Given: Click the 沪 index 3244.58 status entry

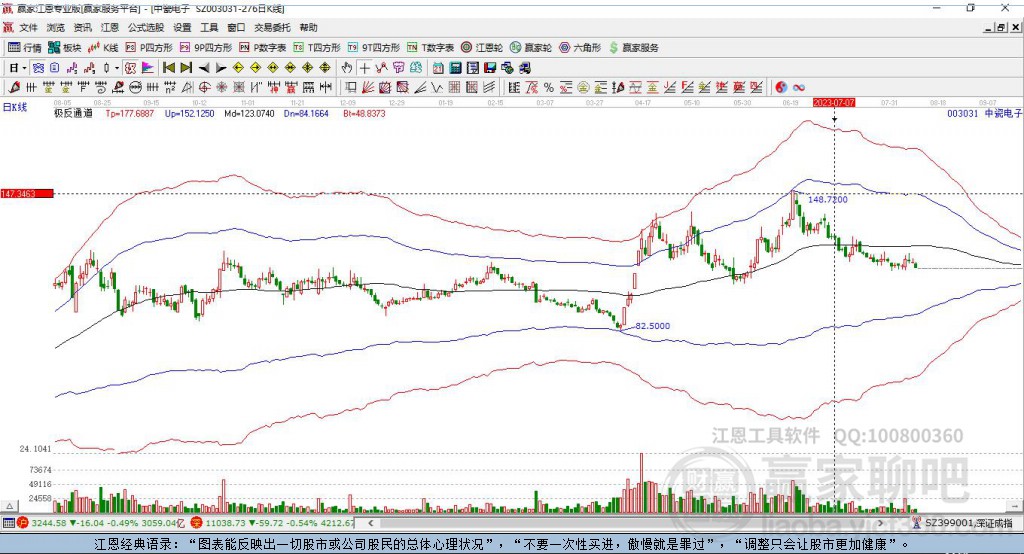Looking at the screenshot, I should pyautogui.click(x=101, y=523).
